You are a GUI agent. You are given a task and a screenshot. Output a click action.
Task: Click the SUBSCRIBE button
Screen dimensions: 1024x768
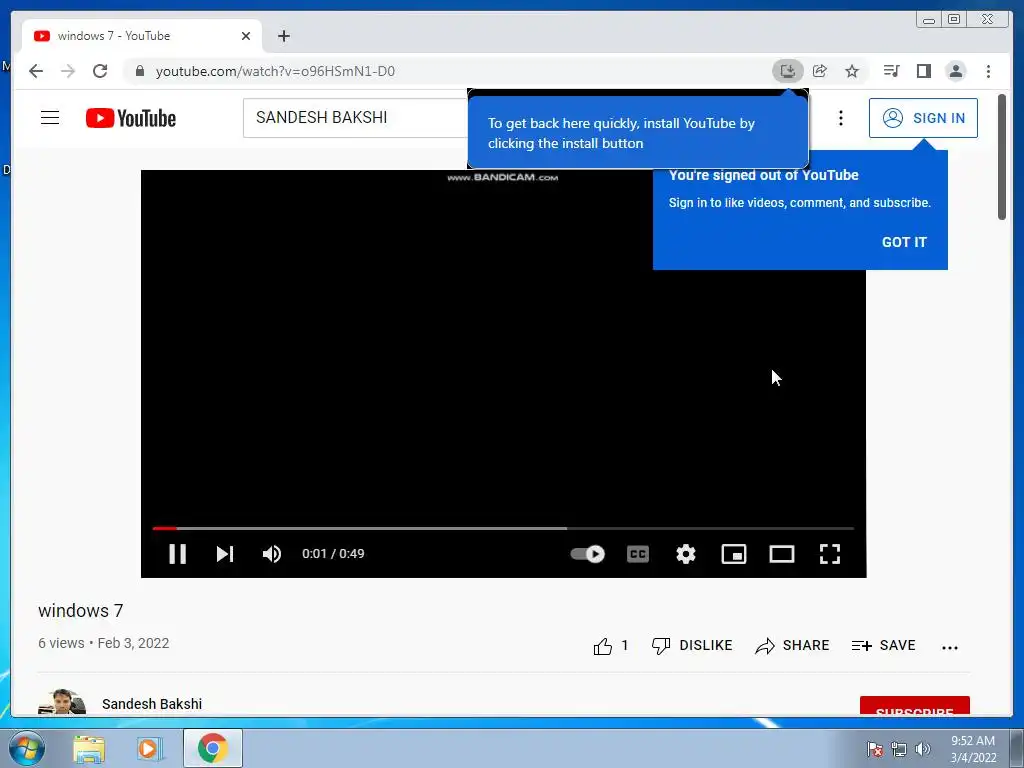(x=914, y=706)
